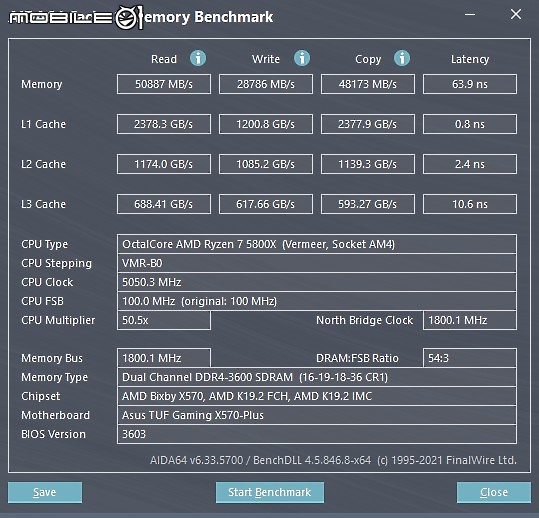Click the Memory Type field
The width and height of the screenshot is (539, 518).
click(317, 377)
